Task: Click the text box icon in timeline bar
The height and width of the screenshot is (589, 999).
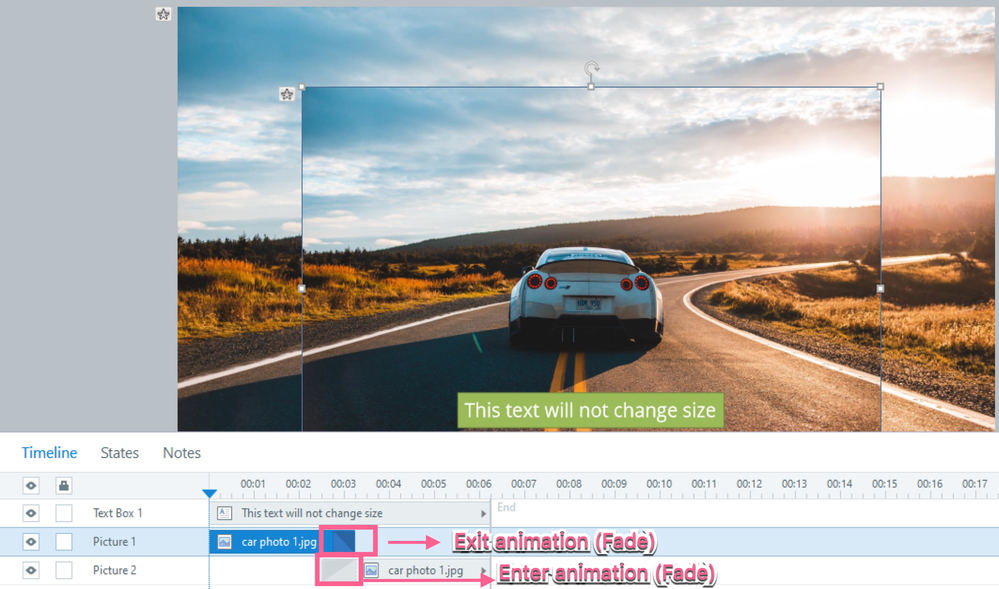Action: point(224,513)
